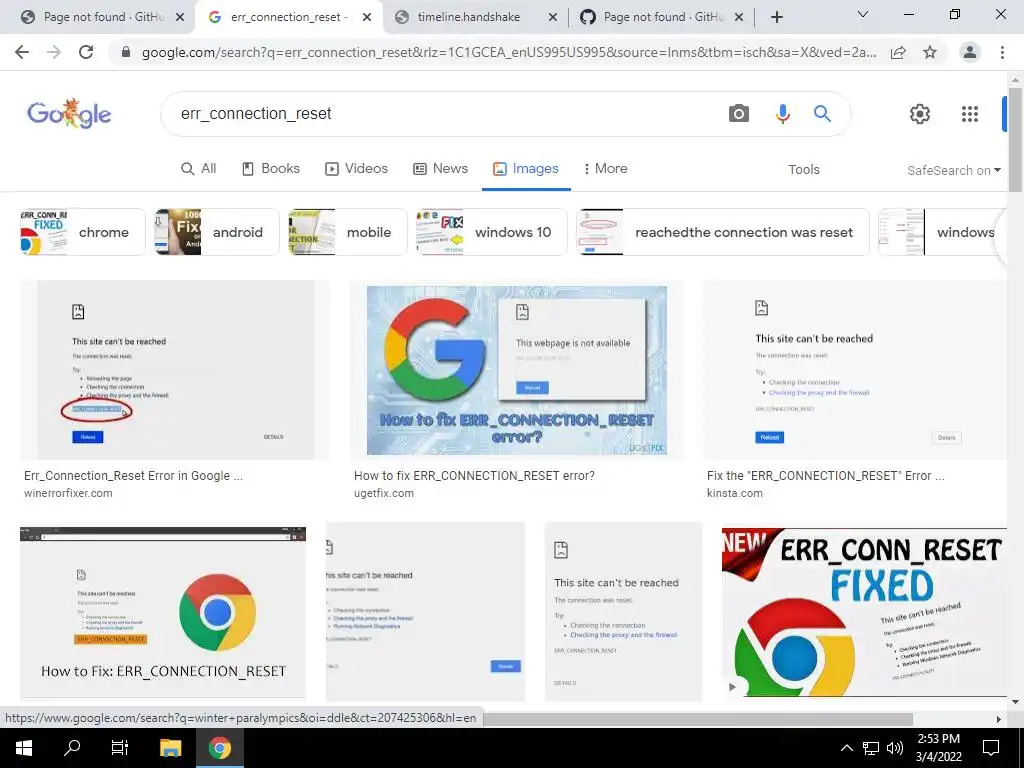Viewport: 1024px width, 768px height.
Task: Close the timeline.handshake tab
Action: click(552, 17)
